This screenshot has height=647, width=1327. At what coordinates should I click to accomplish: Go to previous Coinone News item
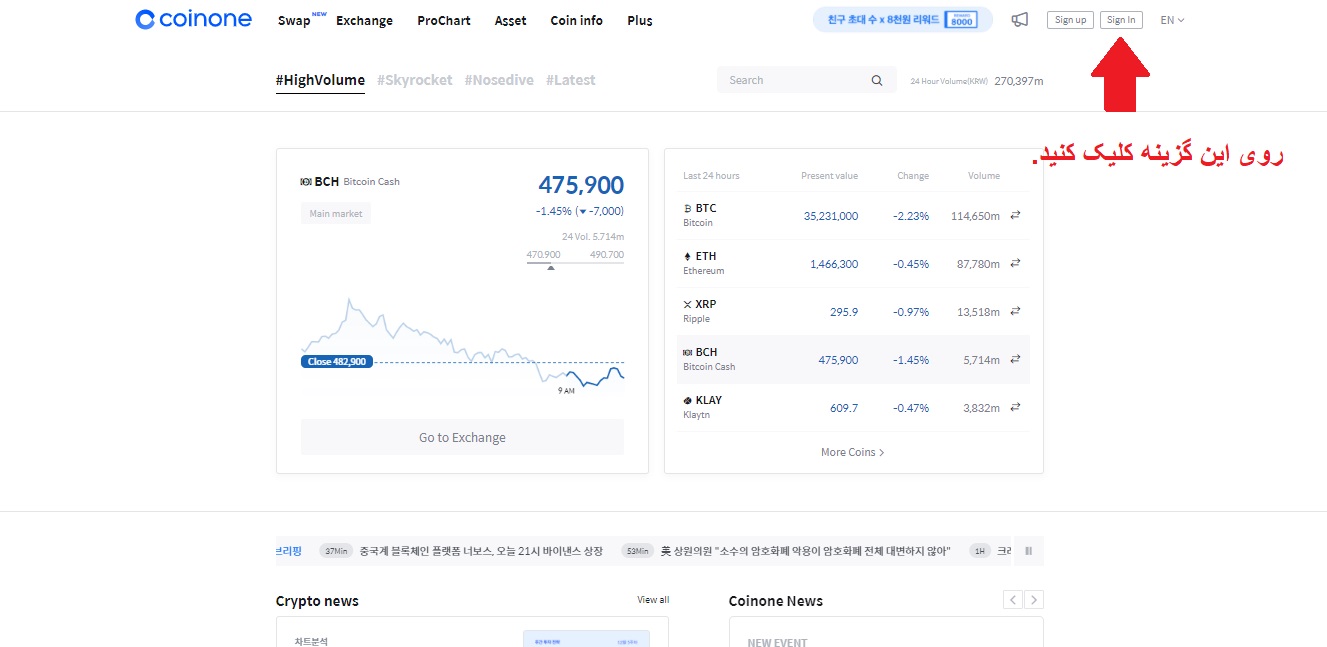(x=1013, y=600)
